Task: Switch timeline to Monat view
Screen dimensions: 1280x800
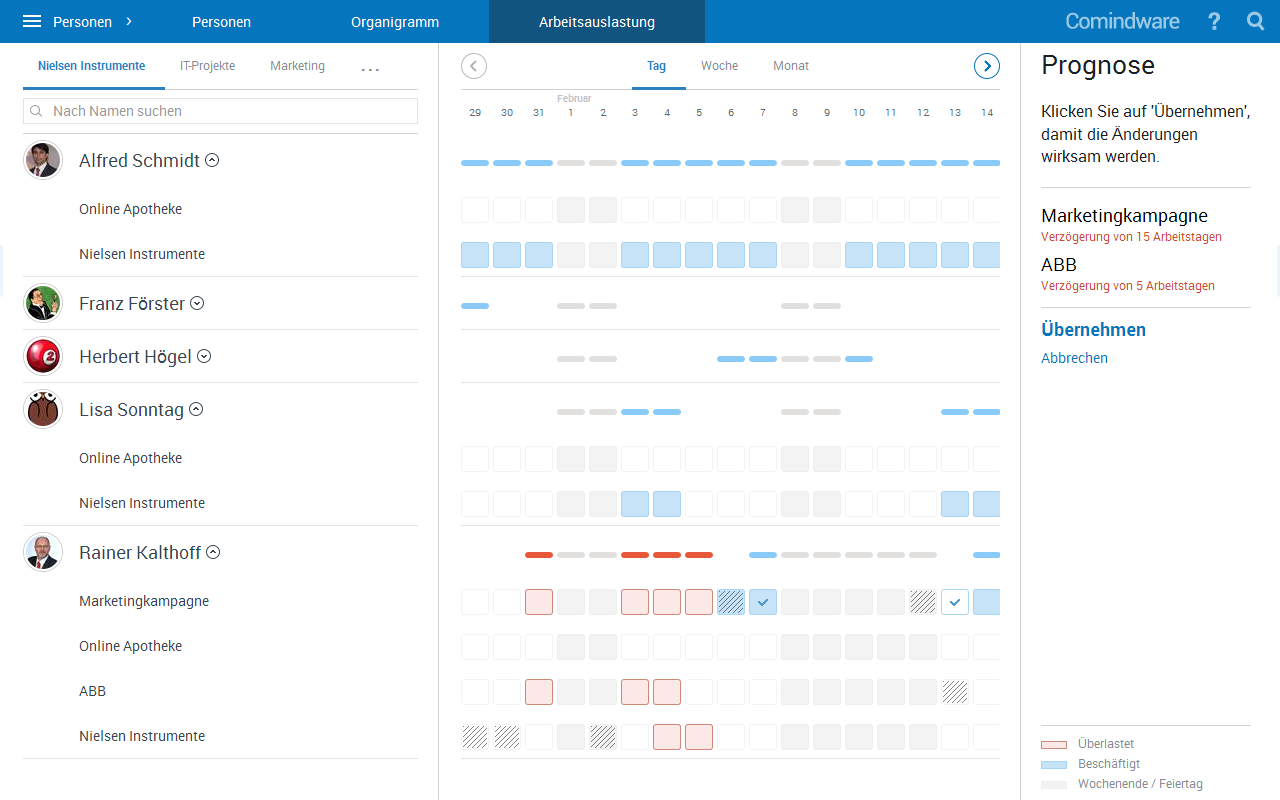Action: [x=791, y=66]
